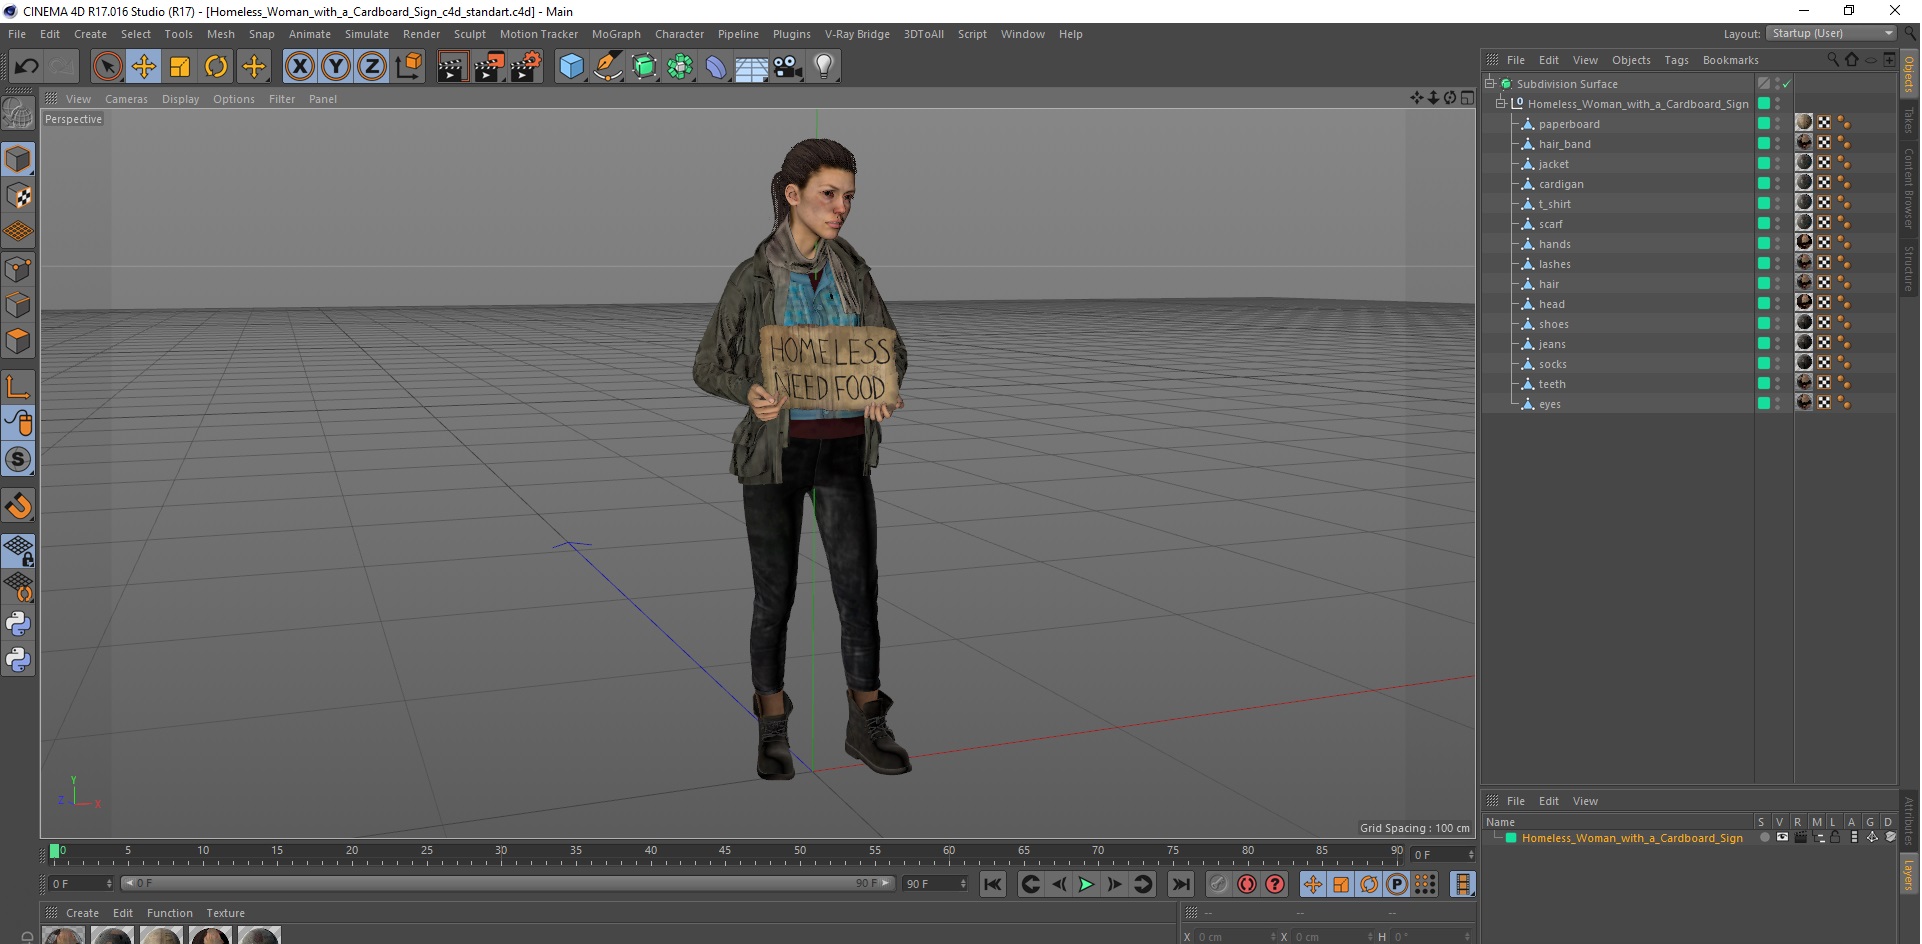Activate the Rotate tool

click(216, 67)
